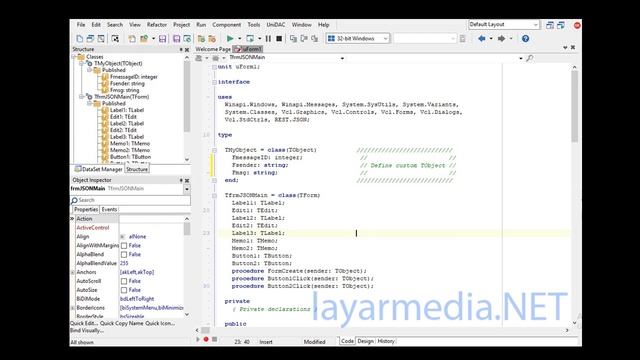Image resolution: width=640 pixels, height=360 pixels.
Task: Click the Save Desktop layout icon
Action: click(x=550, y=25)
